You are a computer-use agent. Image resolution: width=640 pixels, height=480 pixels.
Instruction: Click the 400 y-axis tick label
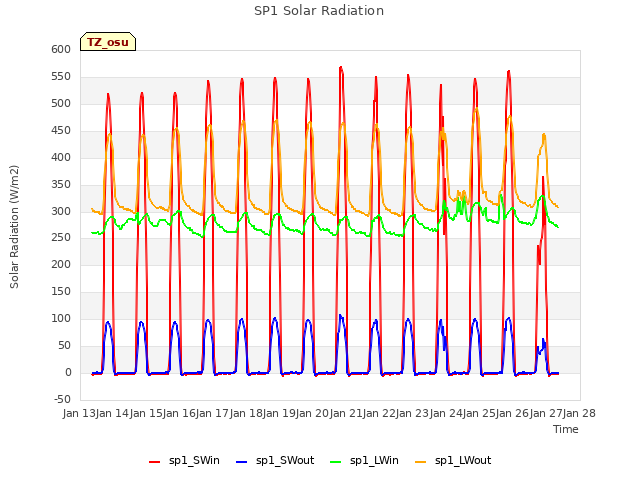click(x=61, y=157)
